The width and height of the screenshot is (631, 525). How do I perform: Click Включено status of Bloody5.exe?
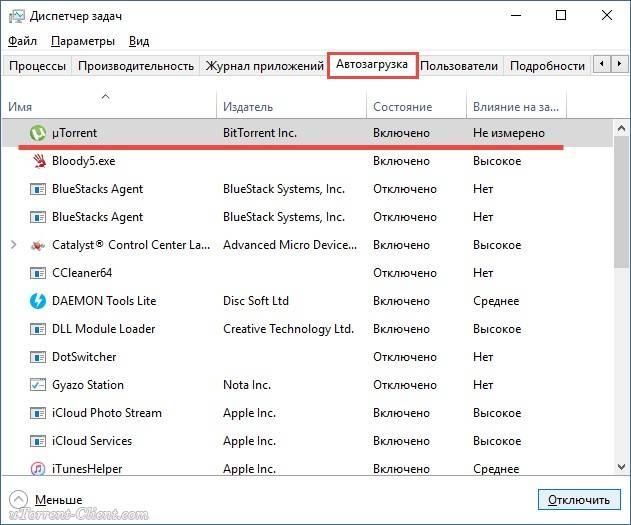coord(401,161)
